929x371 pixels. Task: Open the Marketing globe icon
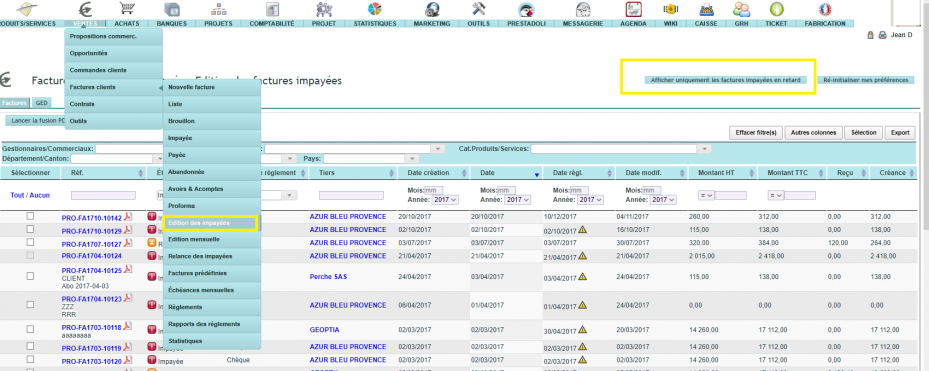pyautogui.click(x=432, y=9)
